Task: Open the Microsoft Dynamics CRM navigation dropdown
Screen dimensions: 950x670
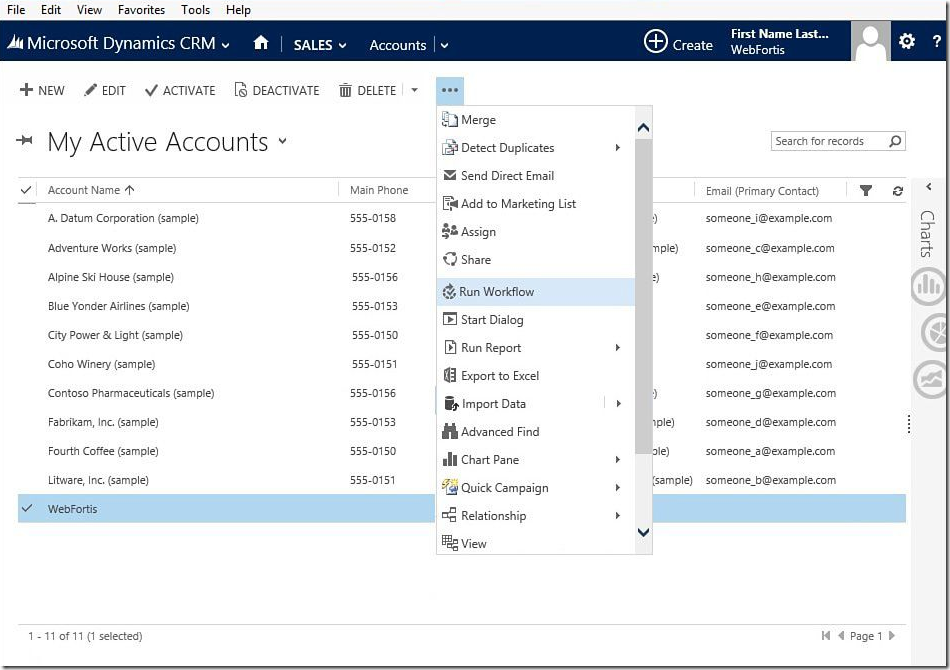Action: 226,45
